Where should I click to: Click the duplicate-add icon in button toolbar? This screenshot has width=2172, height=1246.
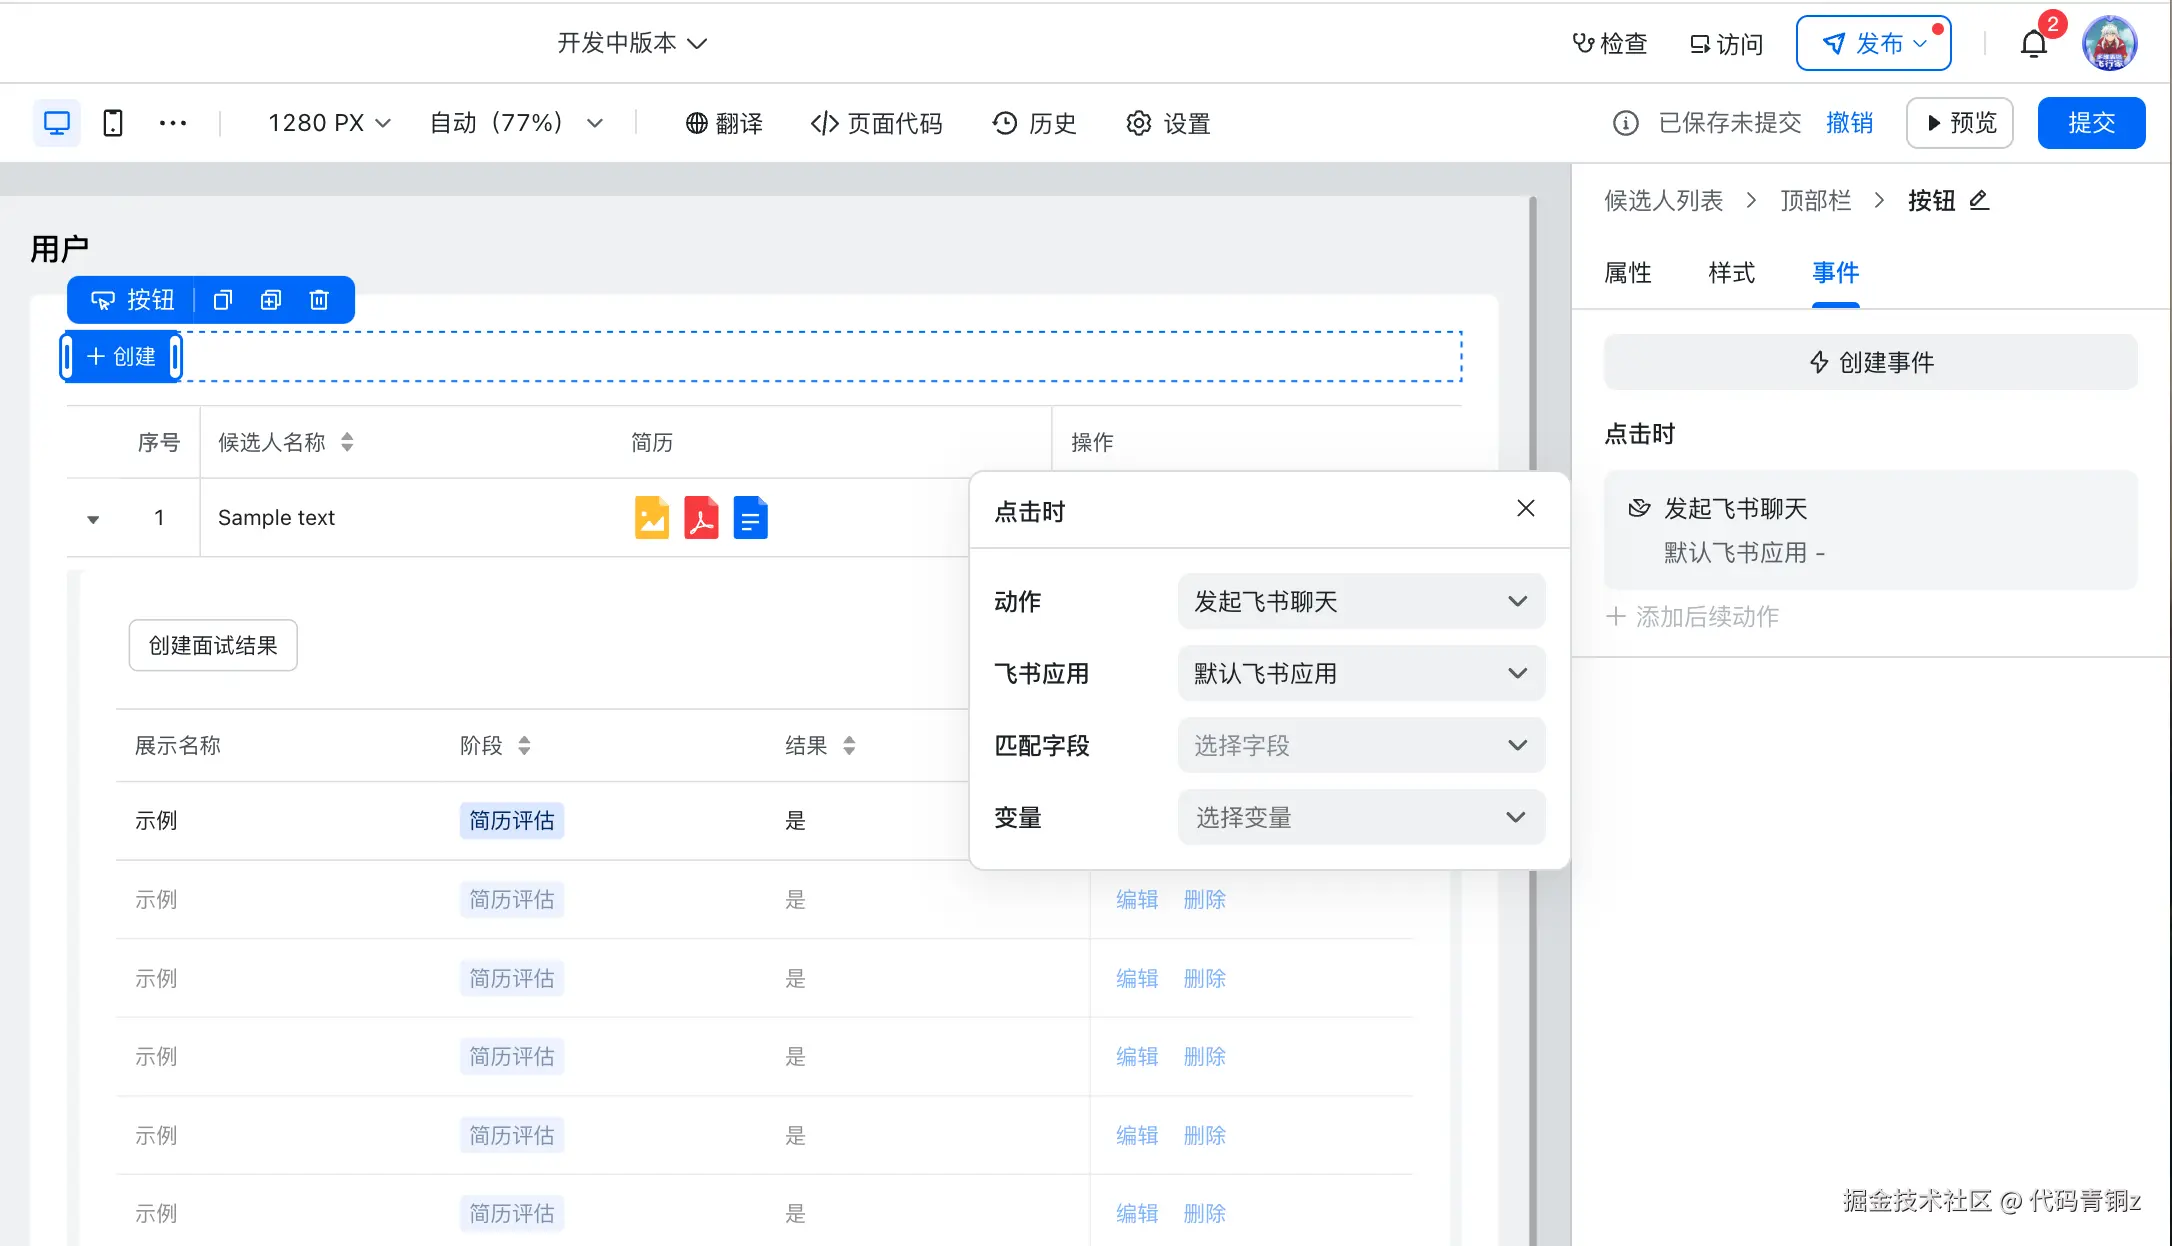[x=271, y=300]
